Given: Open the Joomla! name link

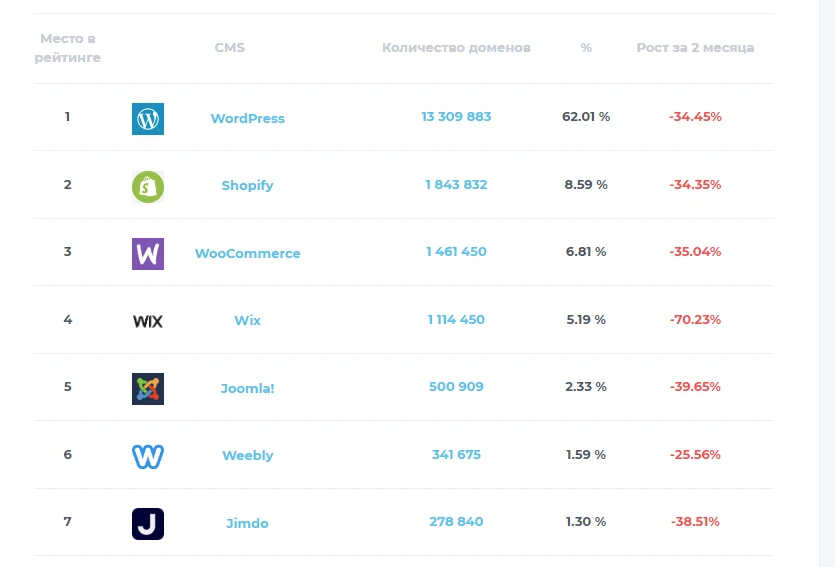Looking at the screenshot, I should click(x=248, y=388).
